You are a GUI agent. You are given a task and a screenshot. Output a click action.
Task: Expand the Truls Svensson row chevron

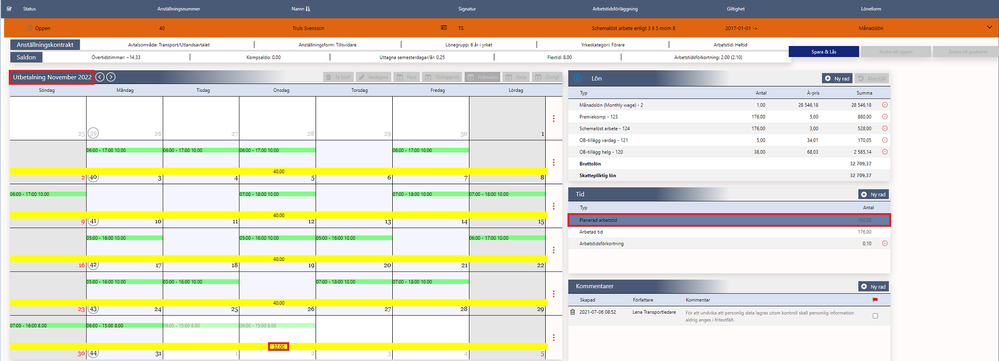pos(989,27)
